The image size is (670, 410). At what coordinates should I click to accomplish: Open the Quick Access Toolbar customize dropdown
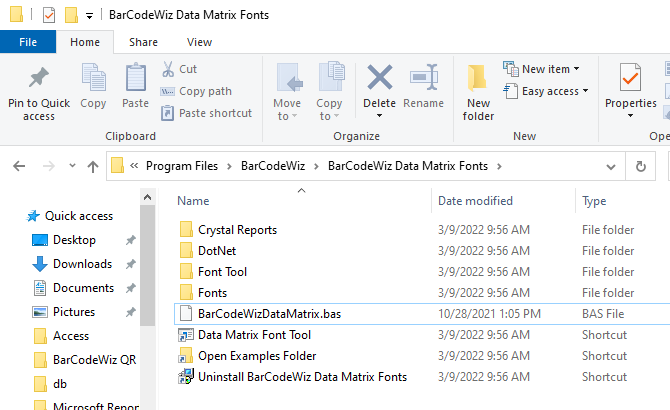(89, 16)
